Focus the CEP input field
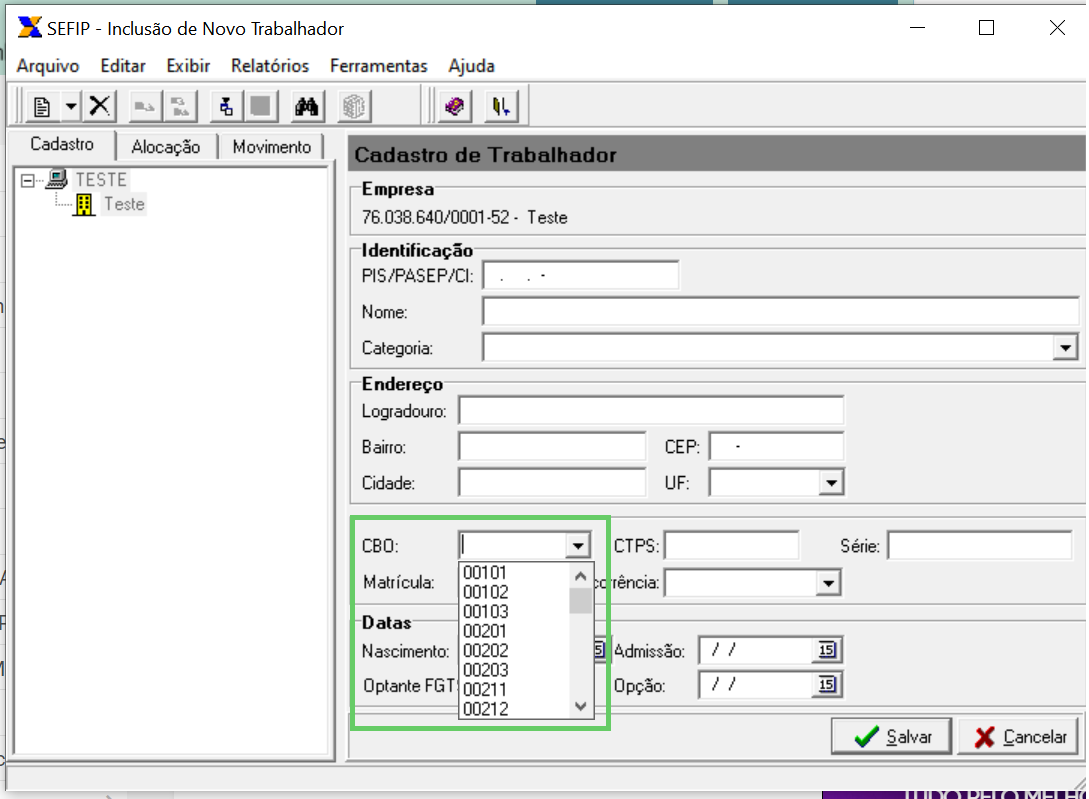This screenshot has width=1089, height=799. pos(776,447)
